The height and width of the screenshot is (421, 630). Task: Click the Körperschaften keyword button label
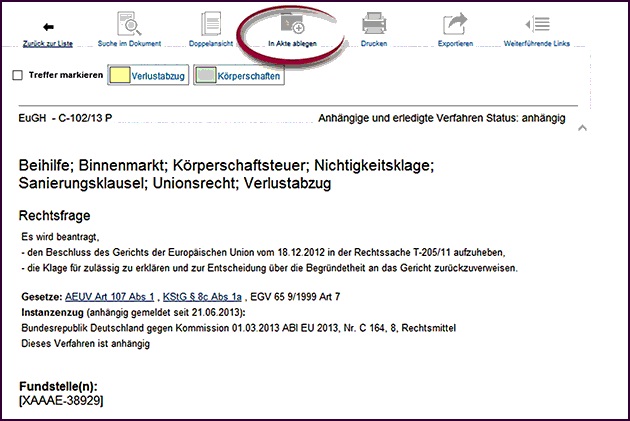tap(249, 75)
